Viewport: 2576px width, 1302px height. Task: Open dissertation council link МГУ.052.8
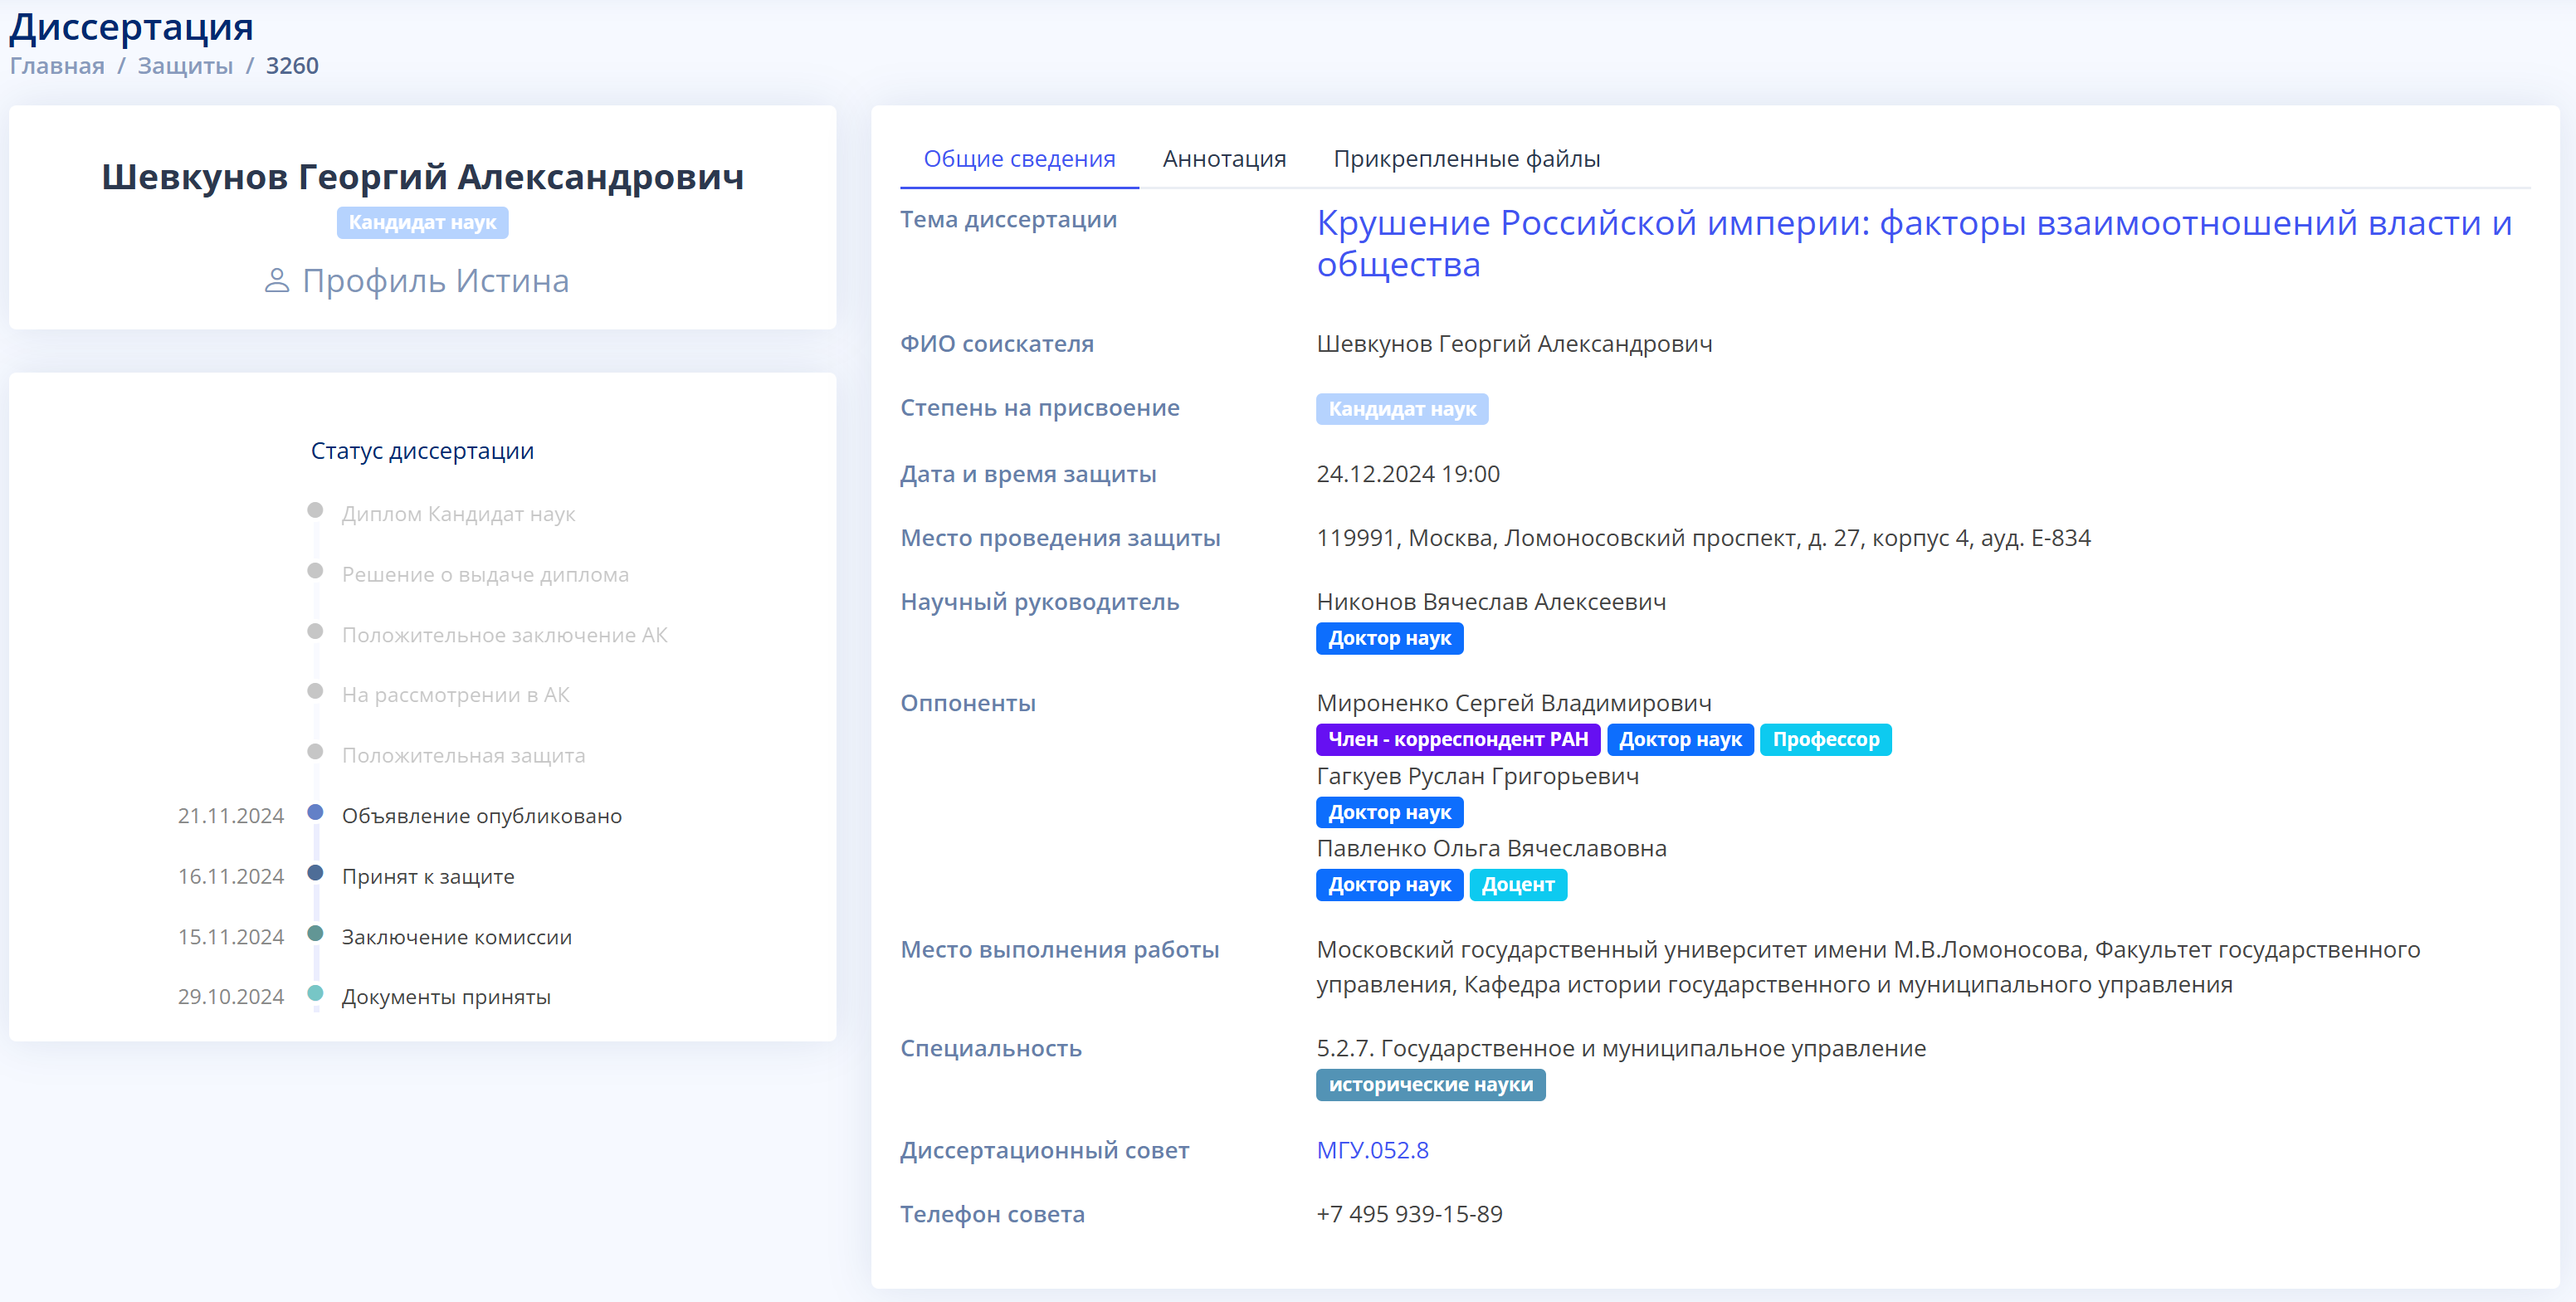[x=1372, y=1150]
